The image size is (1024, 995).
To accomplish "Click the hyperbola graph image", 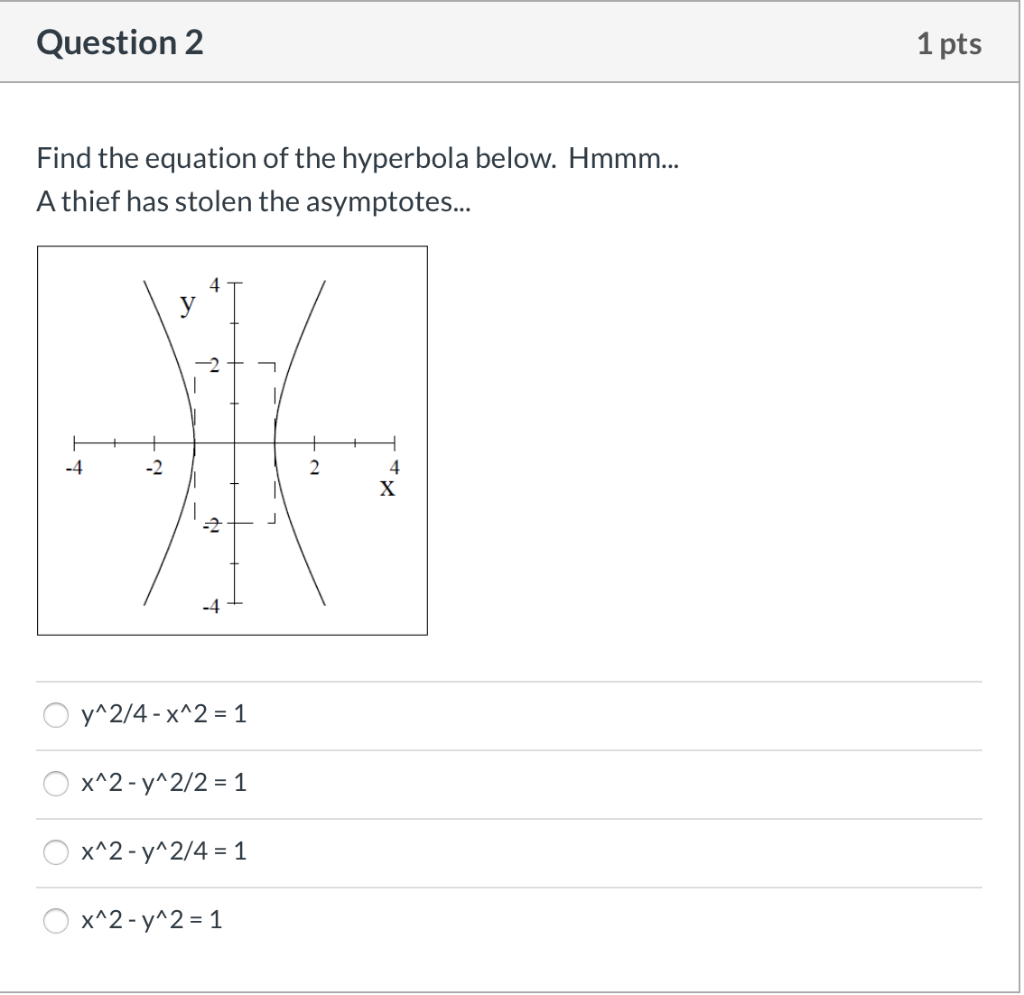I will click(x=232, y=440).
